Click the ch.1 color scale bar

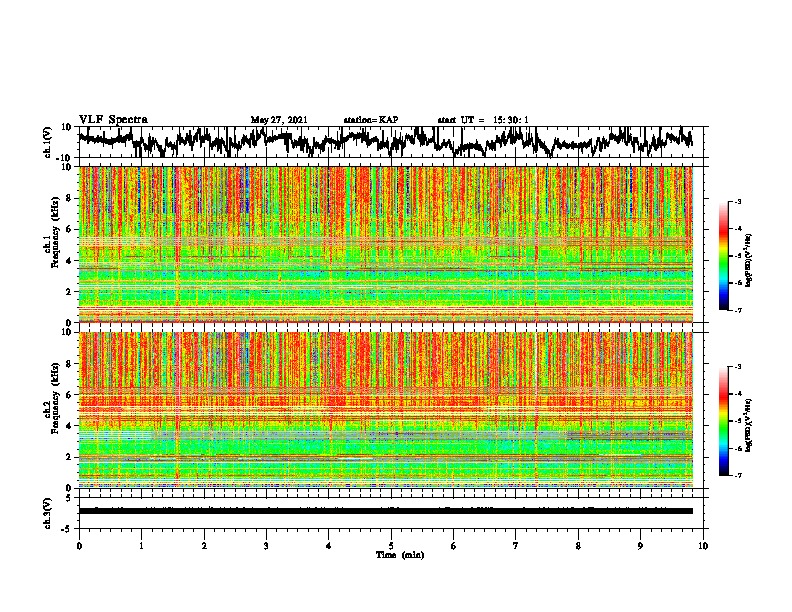tap(723, 256)
